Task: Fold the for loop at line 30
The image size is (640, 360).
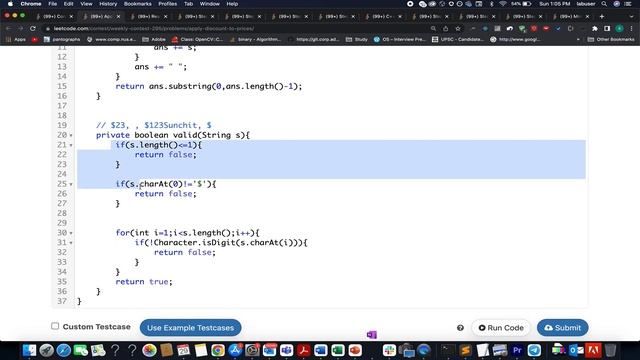Action: click(x=71, y=233)
